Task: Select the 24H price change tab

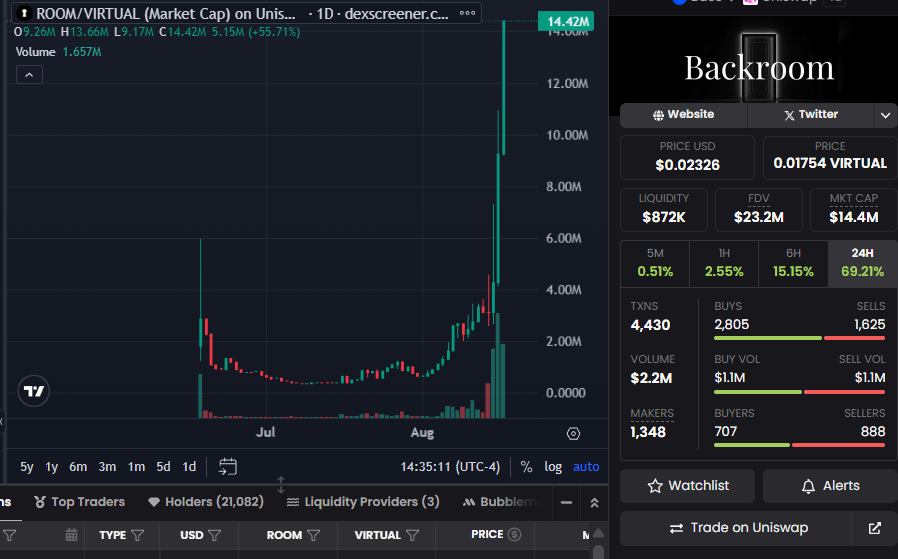Action: click(x=862, y=263)
